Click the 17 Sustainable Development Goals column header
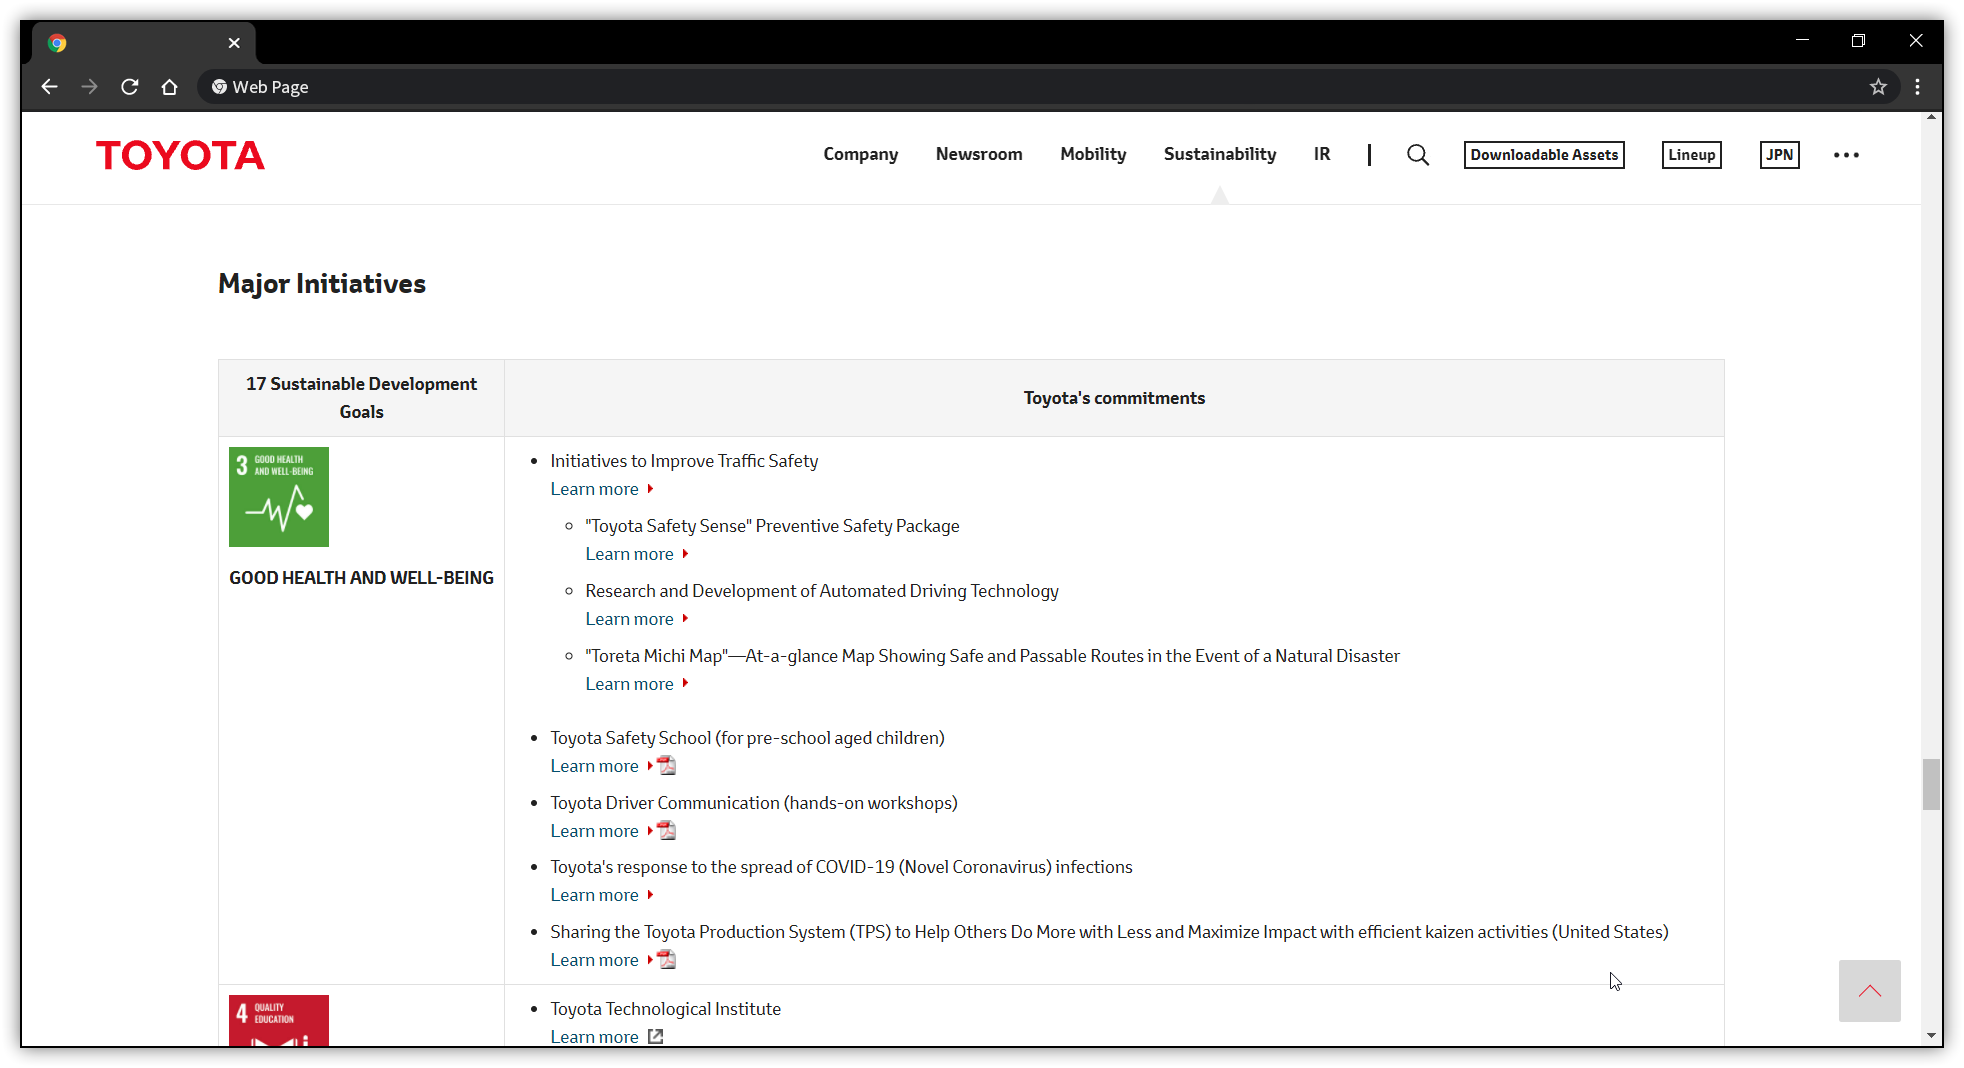 pos(361,398)
